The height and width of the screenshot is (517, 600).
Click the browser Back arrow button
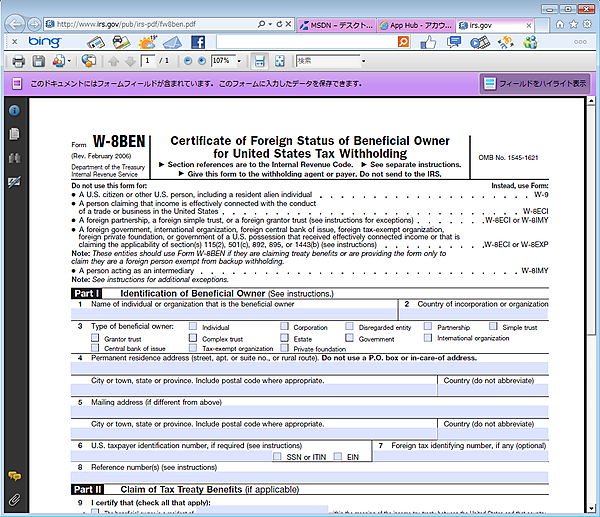[15, 24]
